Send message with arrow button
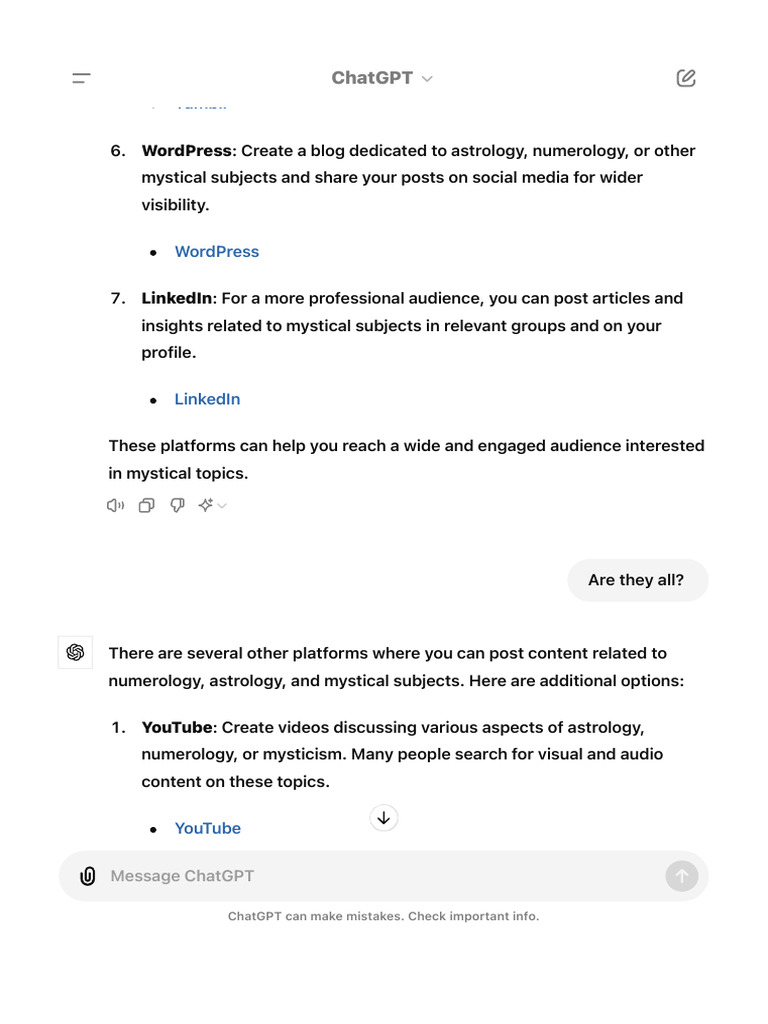The image size is (768, 1024). [682, 876]
